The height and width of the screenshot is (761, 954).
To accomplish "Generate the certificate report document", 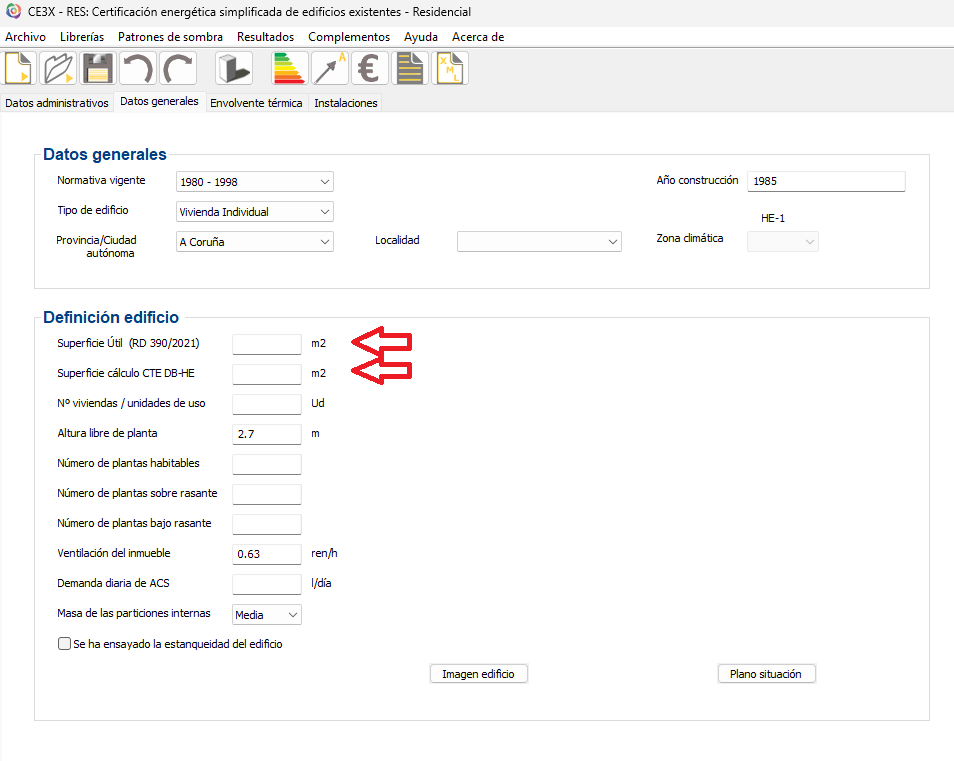I will [409, 68].
